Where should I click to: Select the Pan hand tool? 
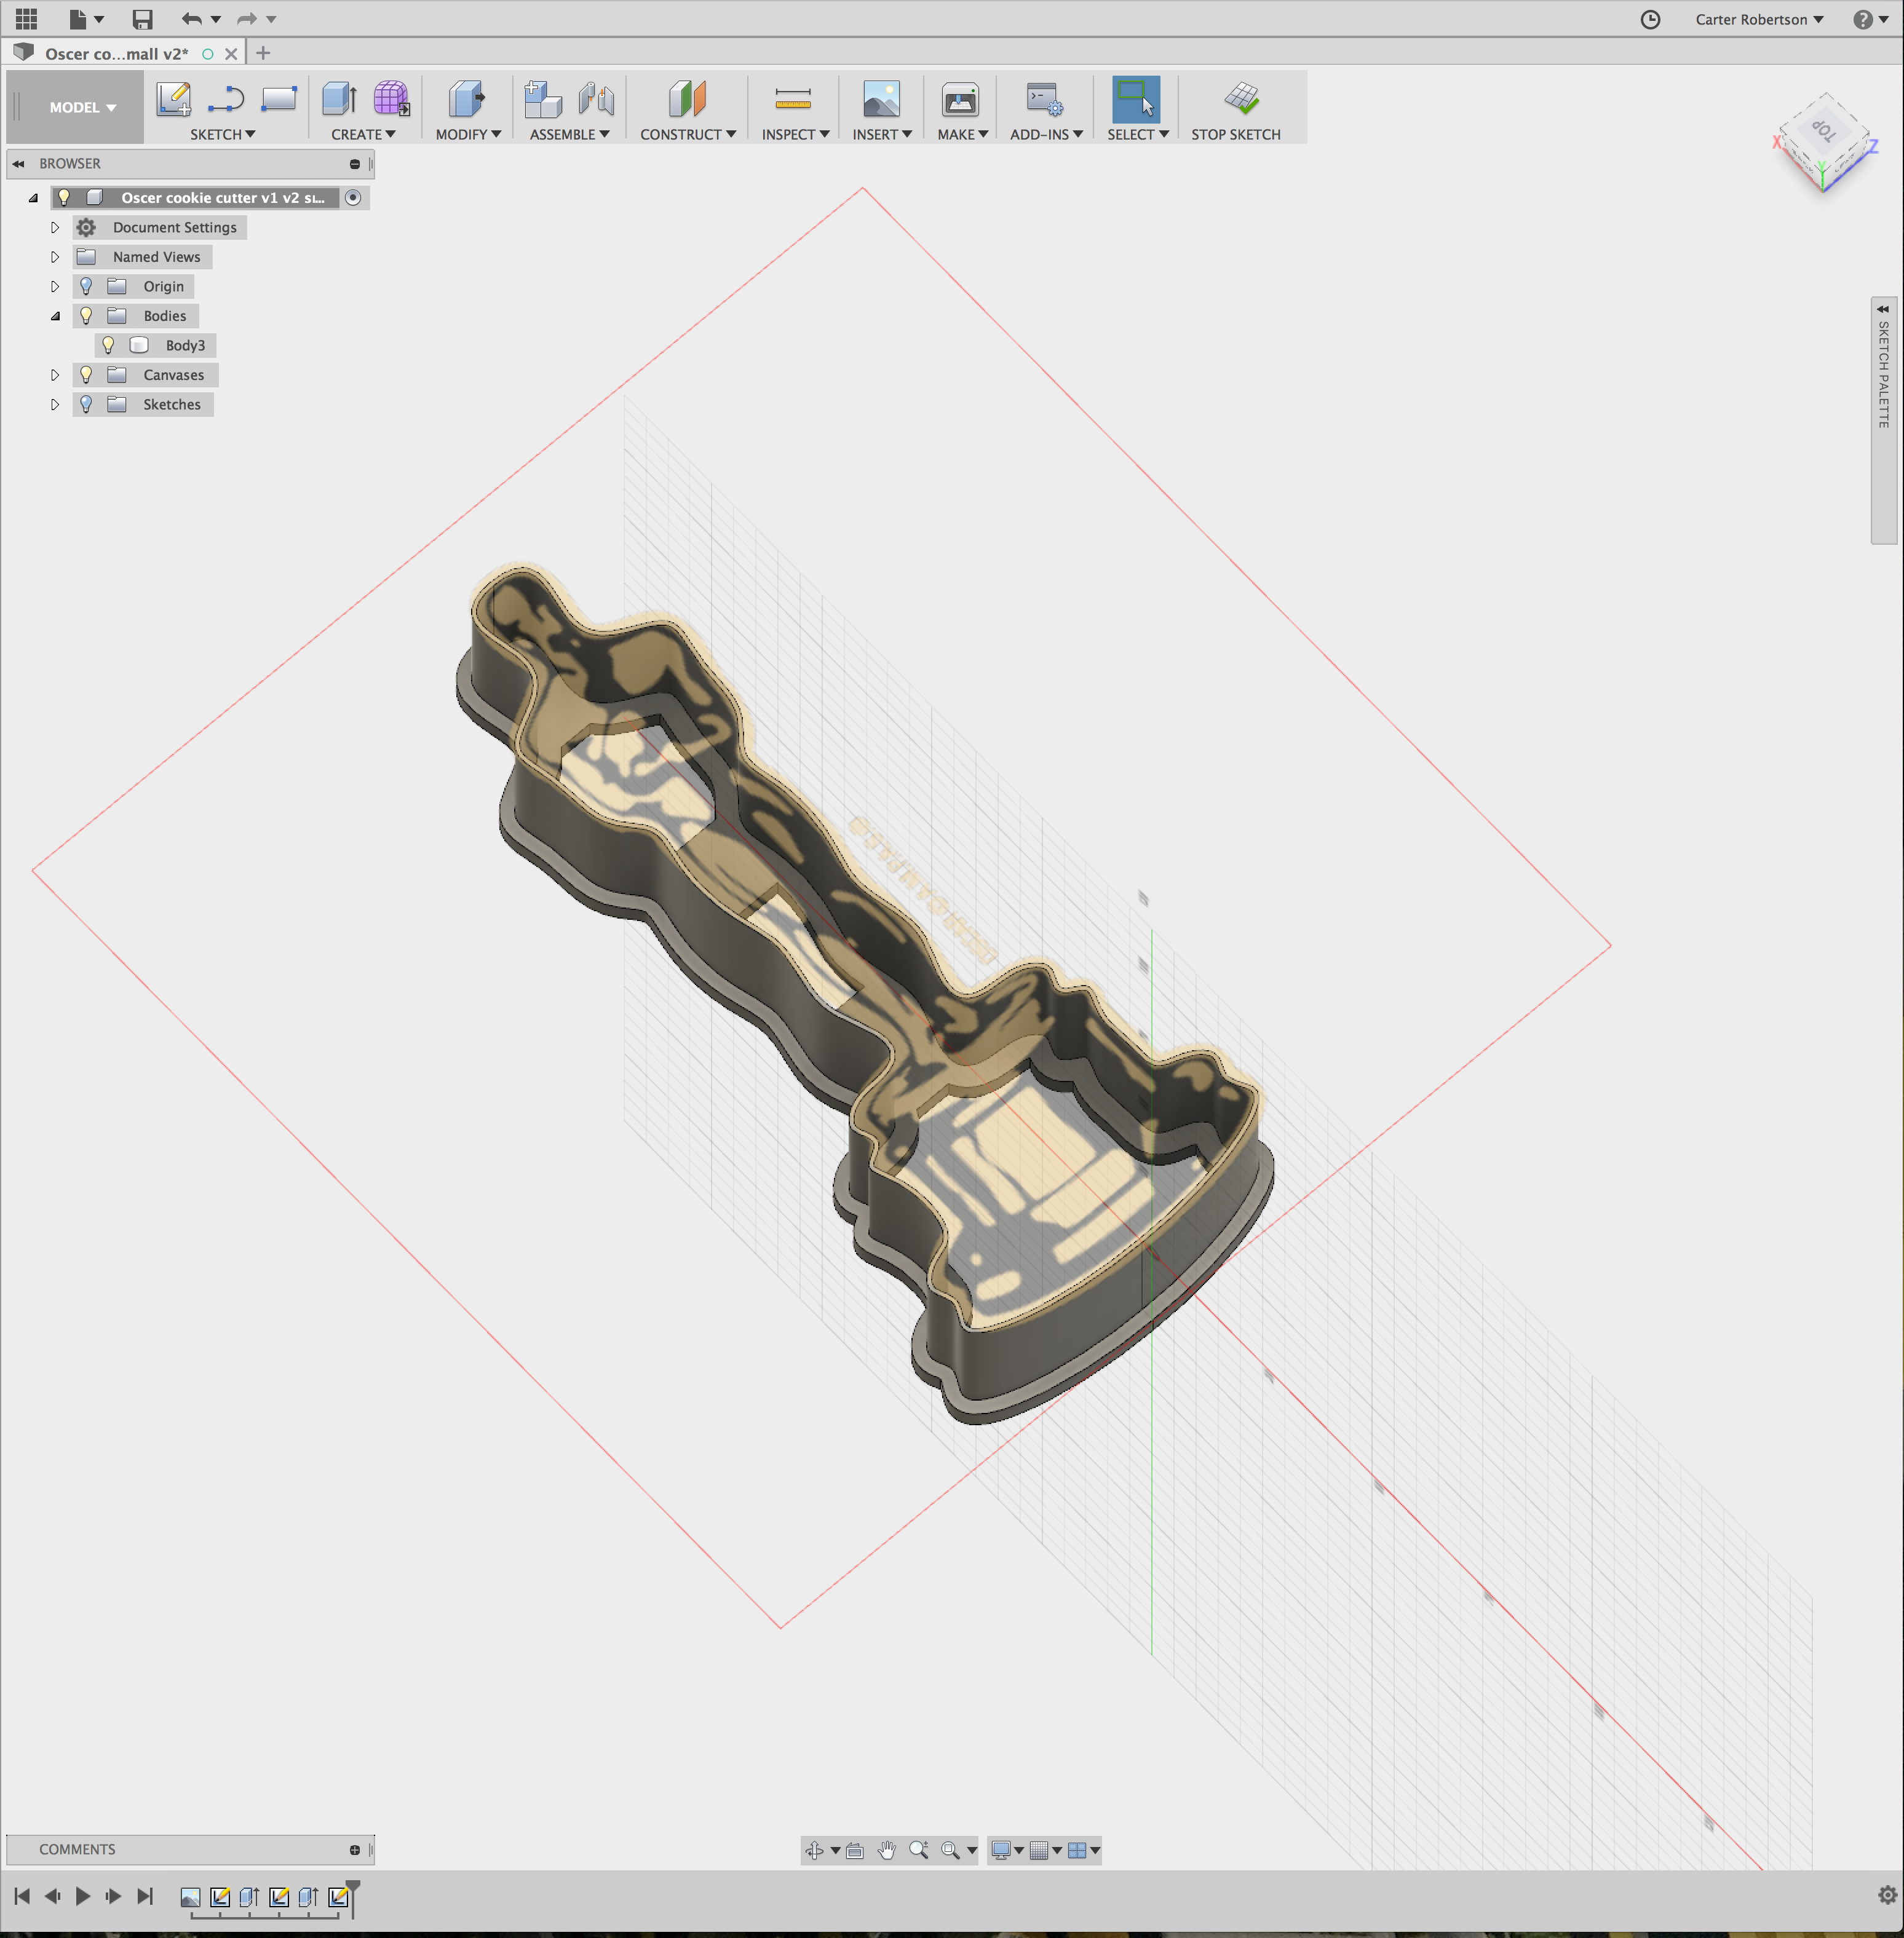click(x=887, y=1850)
